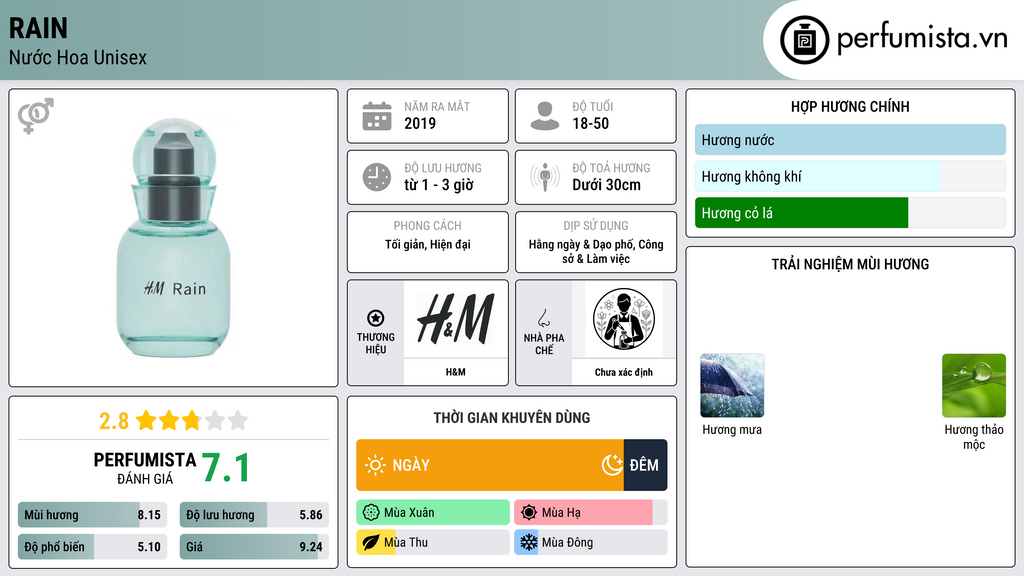Click the H&M brand logo
Image resolution: width=1024 pixels, height=576 pixels.
point(455,319)
